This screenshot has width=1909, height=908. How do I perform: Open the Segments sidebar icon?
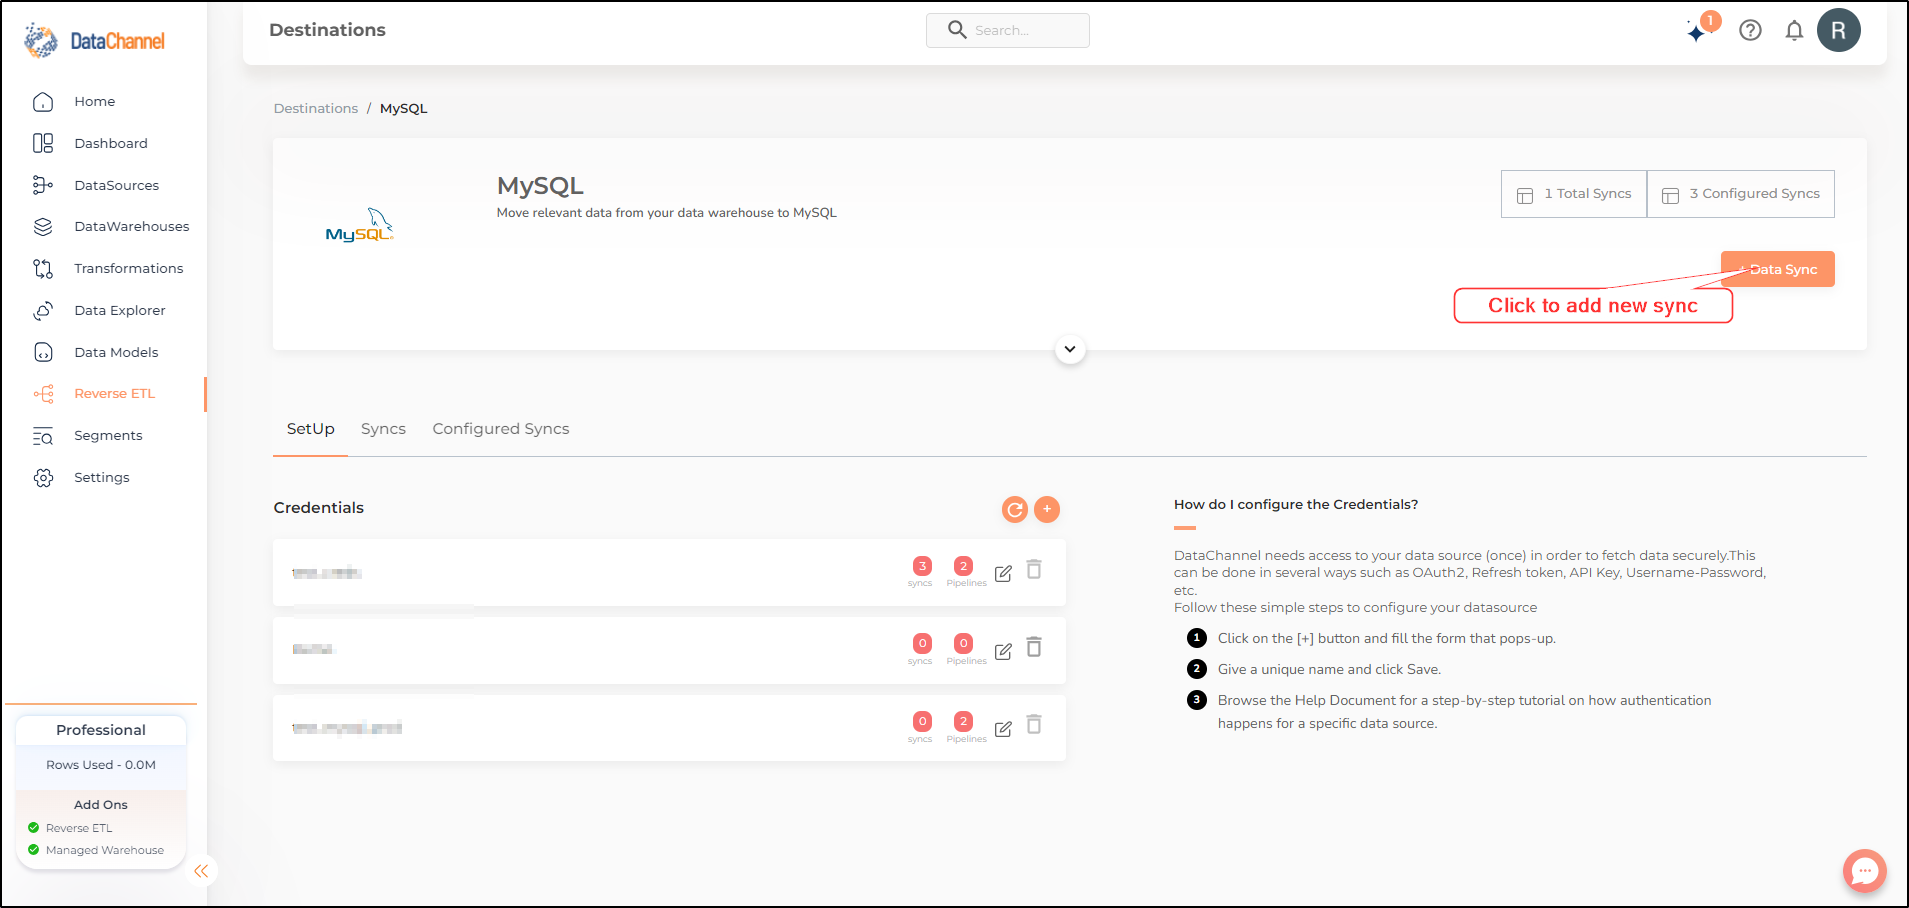[43, 436]
